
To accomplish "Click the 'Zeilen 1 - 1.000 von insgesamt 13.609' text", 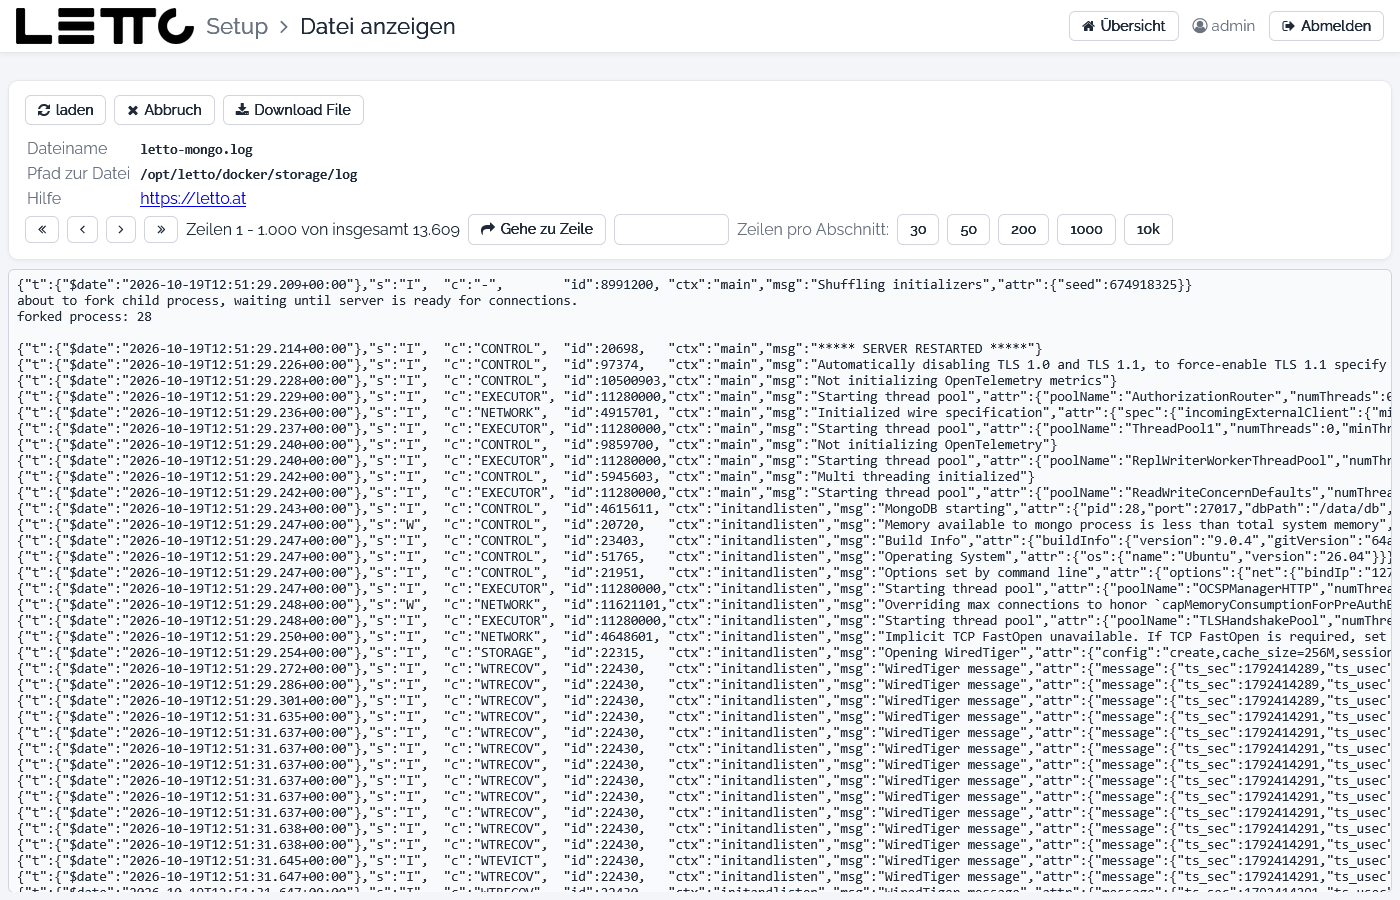I will click(x=323, y=229).
